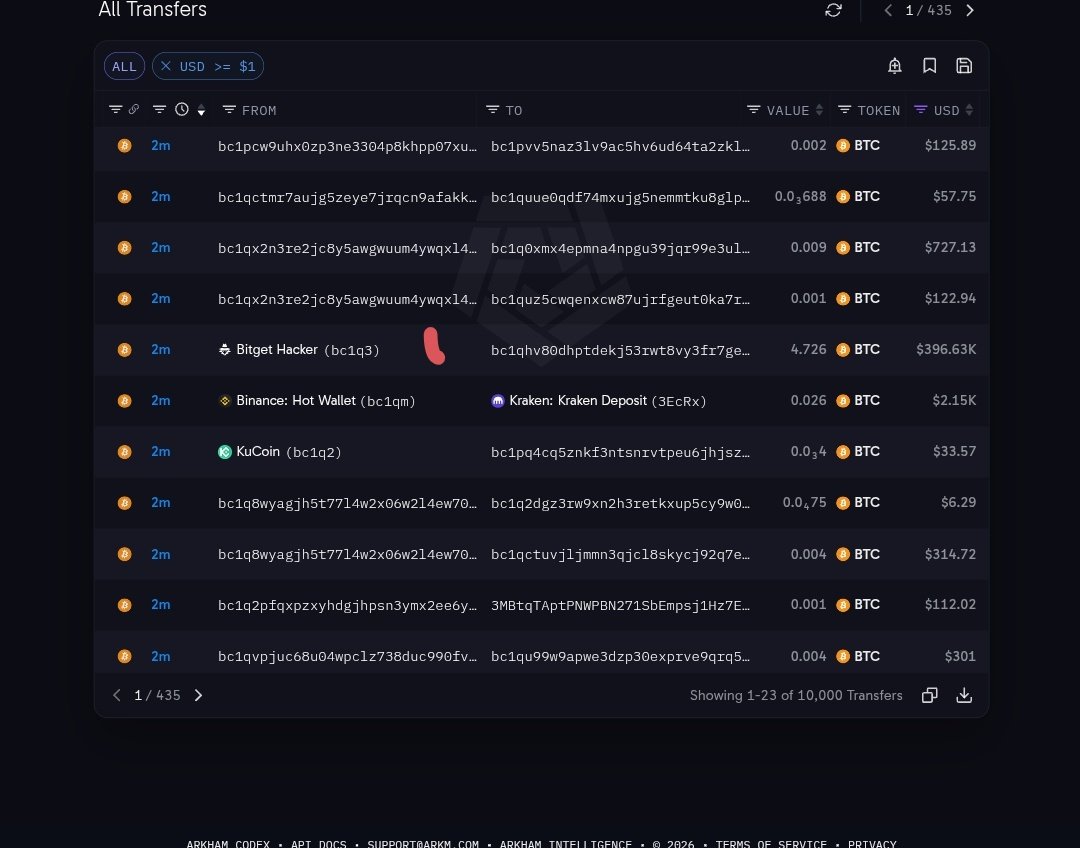Open VALUE column filter

(x=754, y=110)
